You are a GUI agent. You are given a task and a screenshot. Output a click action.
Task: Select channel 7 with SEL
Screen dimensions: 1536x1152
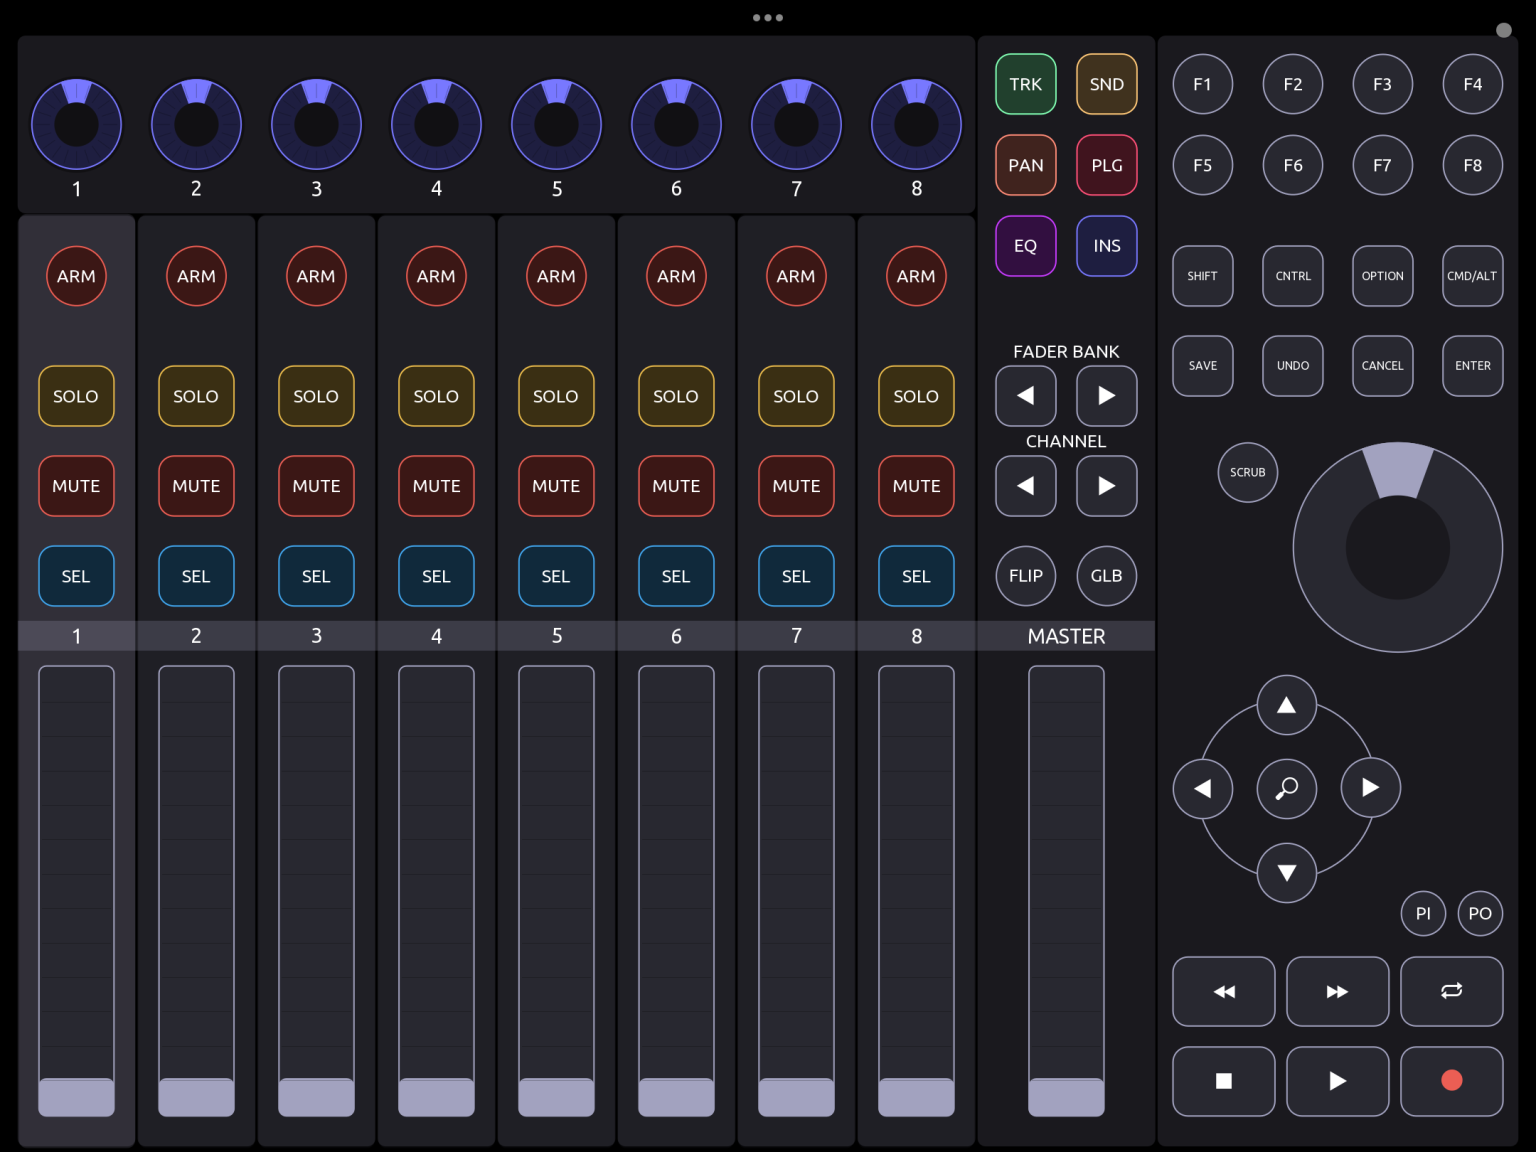point(796,576)
